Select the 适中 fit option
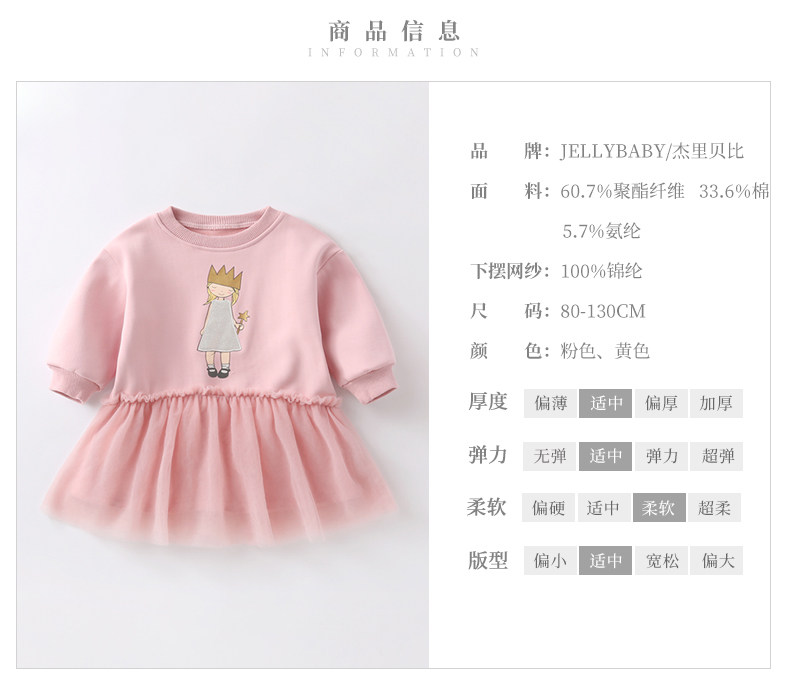The image size is (790, 687). point(605,561)
